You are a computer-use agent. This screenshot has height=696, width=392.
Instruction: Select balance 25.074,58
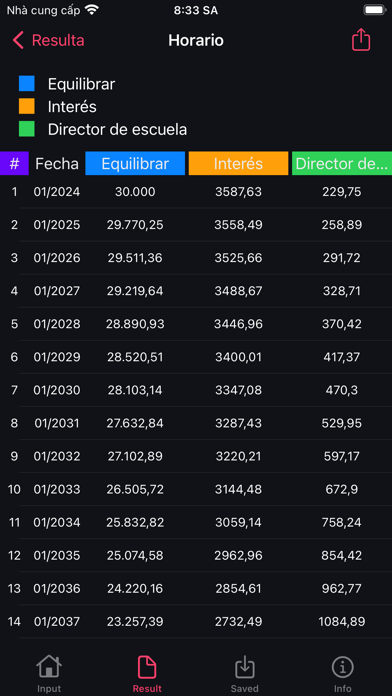coord(135,555)
